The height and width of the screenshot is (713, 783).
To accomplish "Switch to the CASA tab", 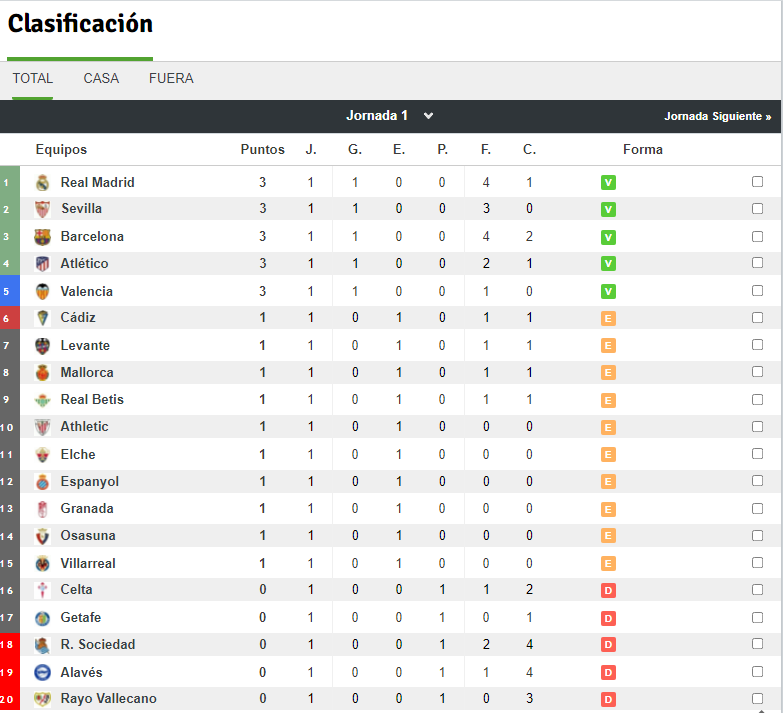I will pyautogui.click(x=101, y=78).
